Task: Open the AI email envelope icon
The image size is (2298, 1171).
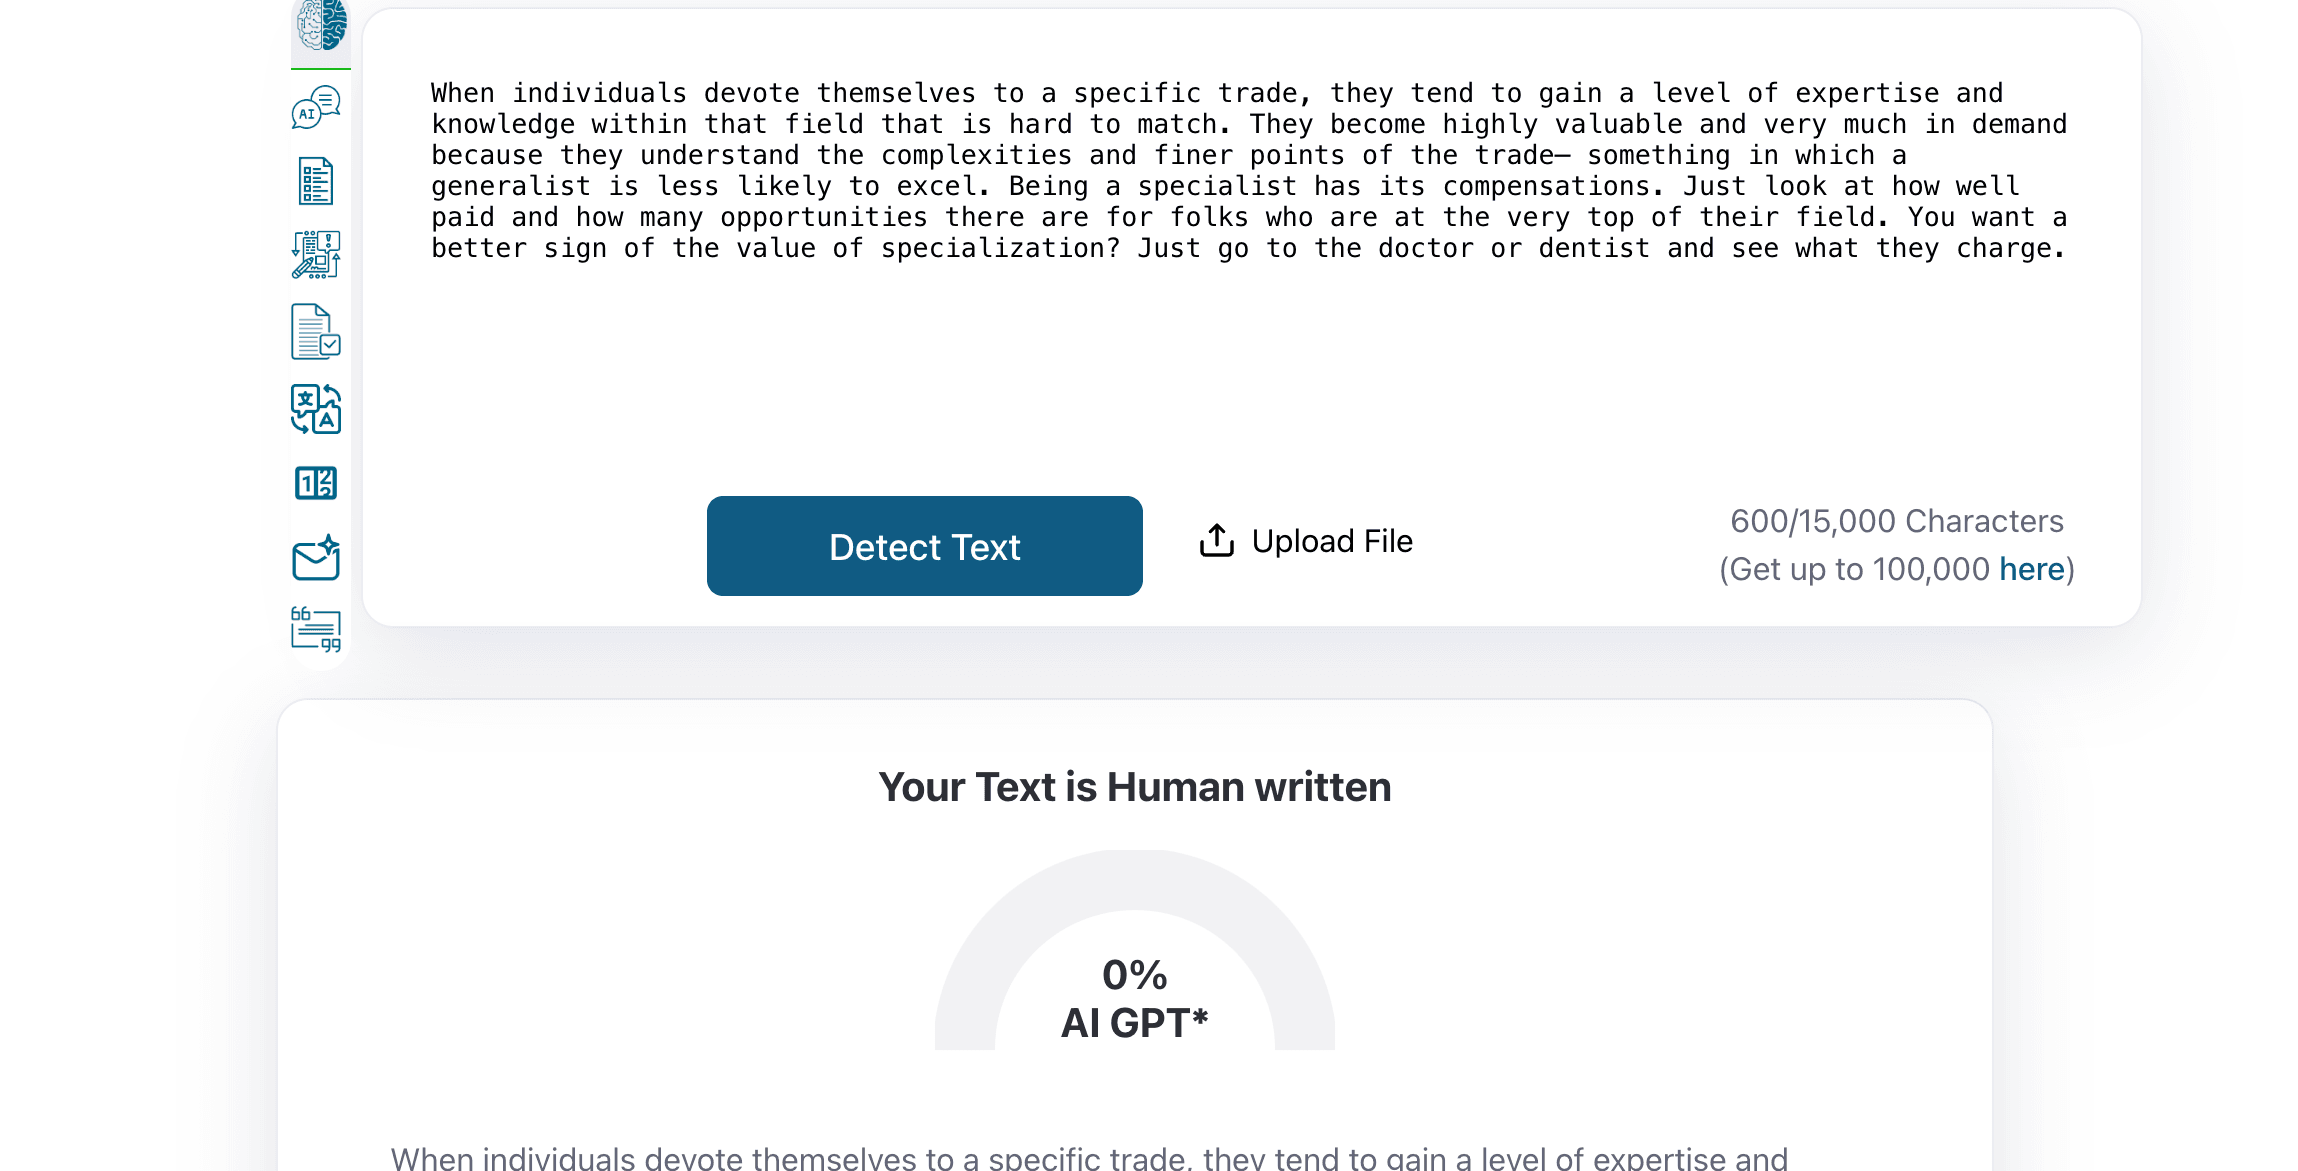Action: coord(316,558)
